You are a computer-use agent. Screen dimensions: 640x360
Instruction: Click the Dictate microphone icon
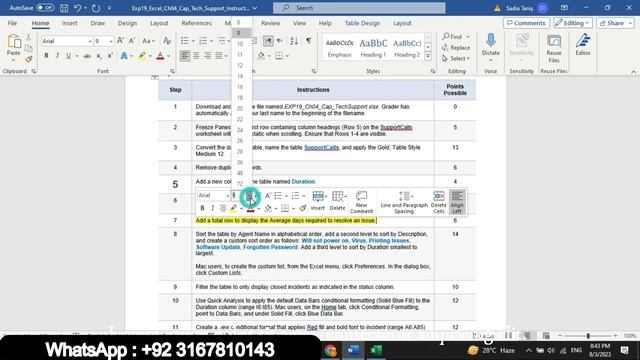tap(491, 41)
